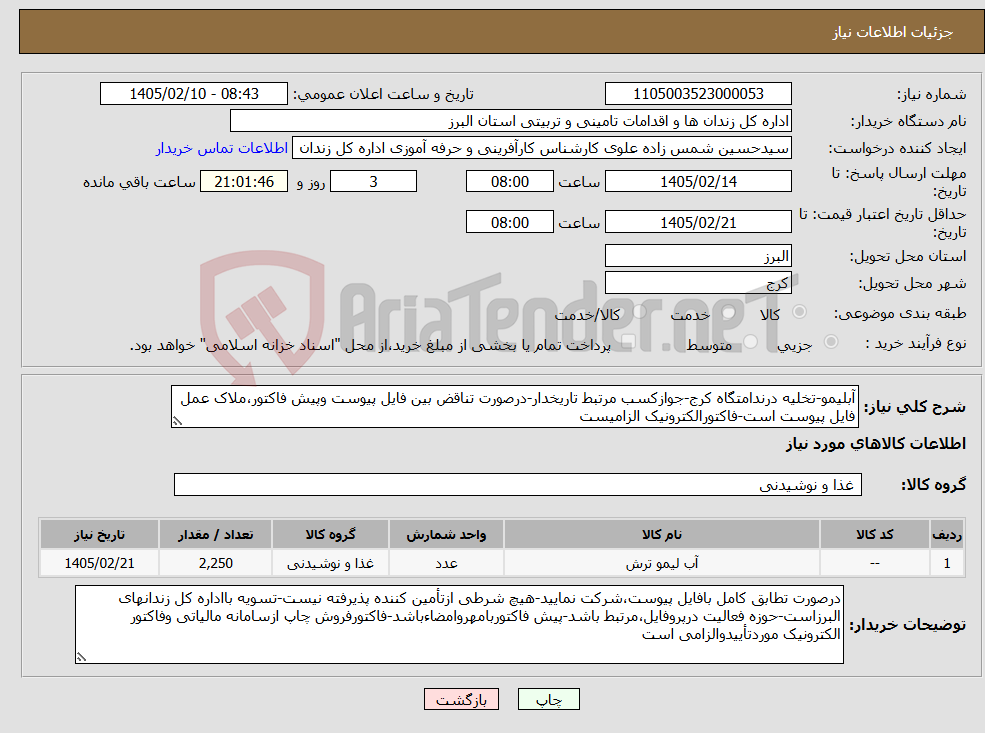Select the متوسط purchase type radio
Viewport: 985px width, 733px height.
pos(751,342)
